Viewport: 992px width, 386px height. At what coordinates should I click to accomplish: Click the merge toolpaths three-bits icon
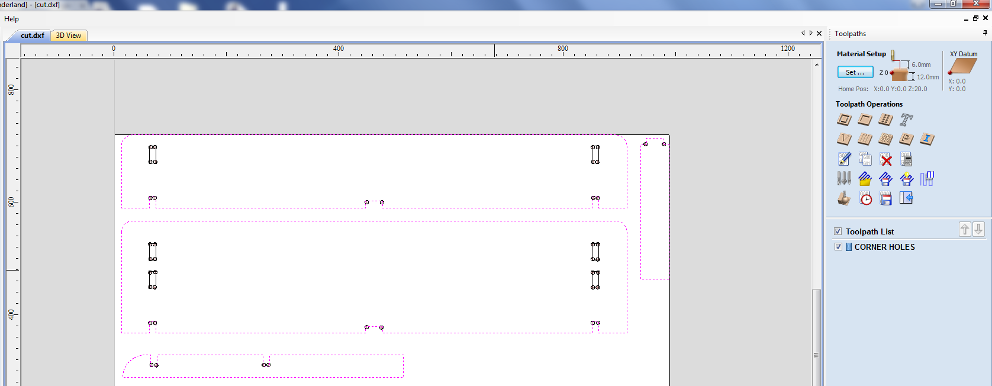point(843,179)
